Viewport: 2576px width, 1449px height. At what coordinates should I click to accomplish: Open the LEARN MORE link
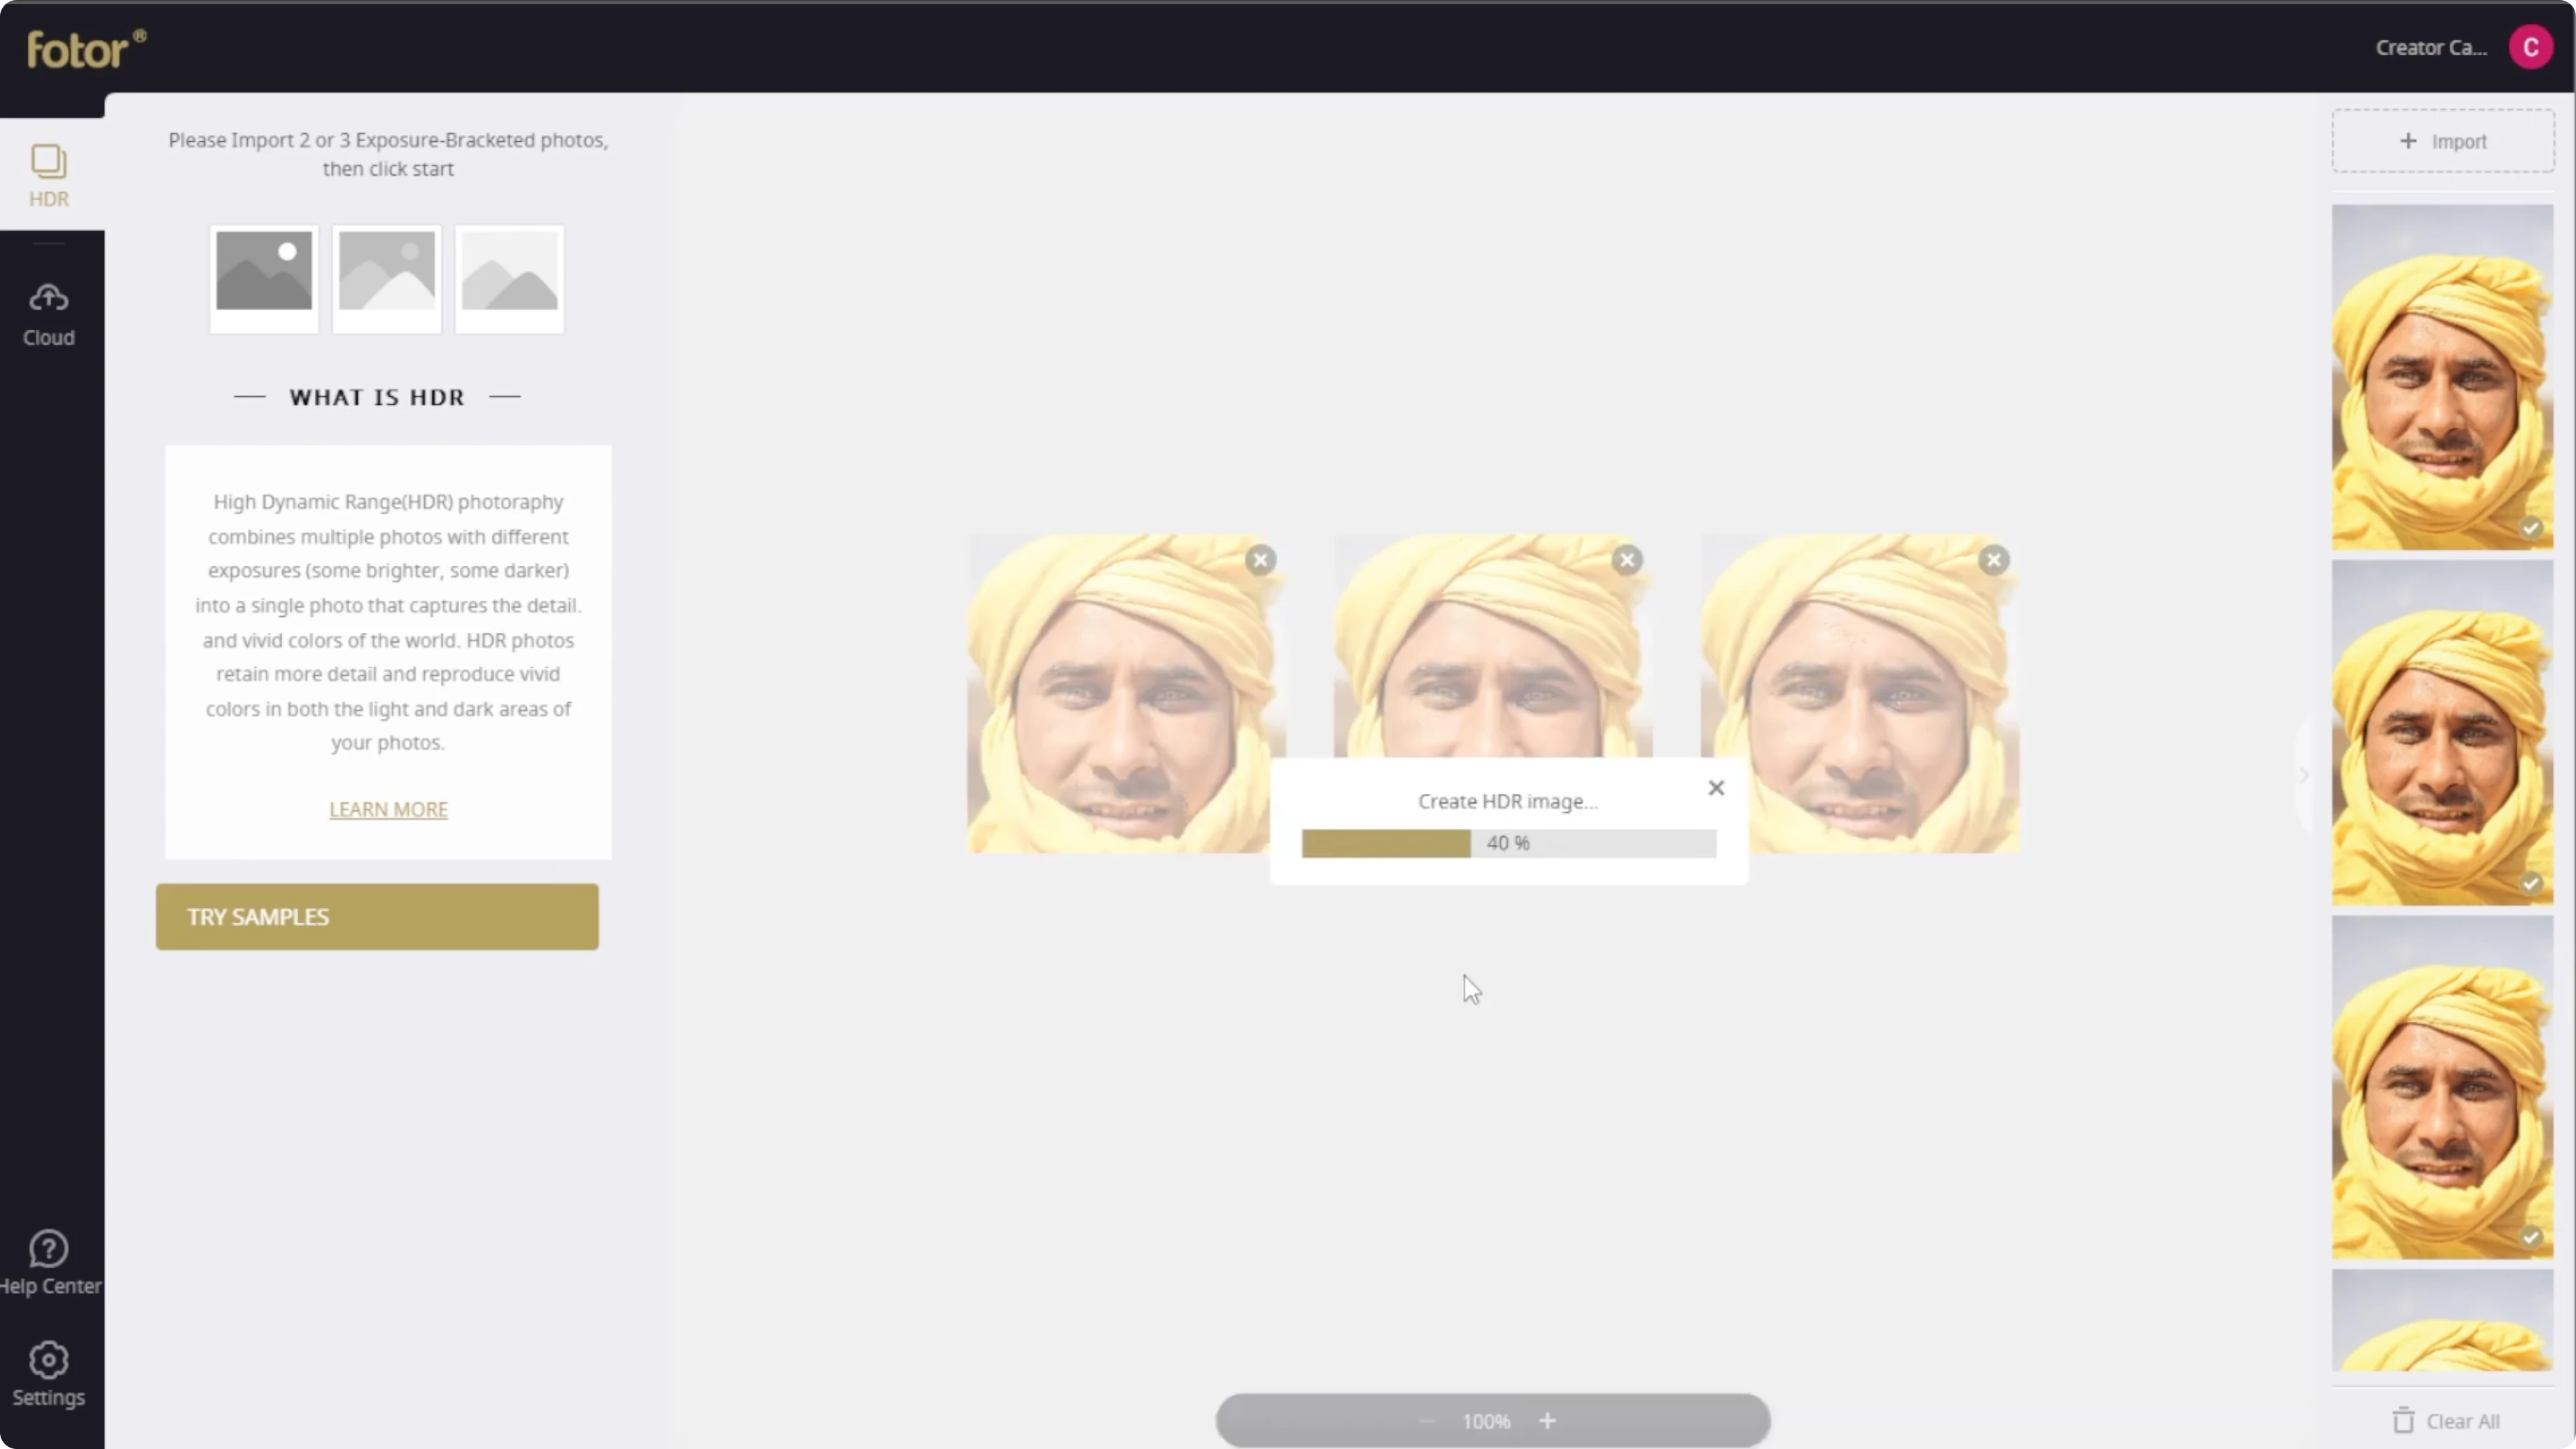tap(388, 809)
